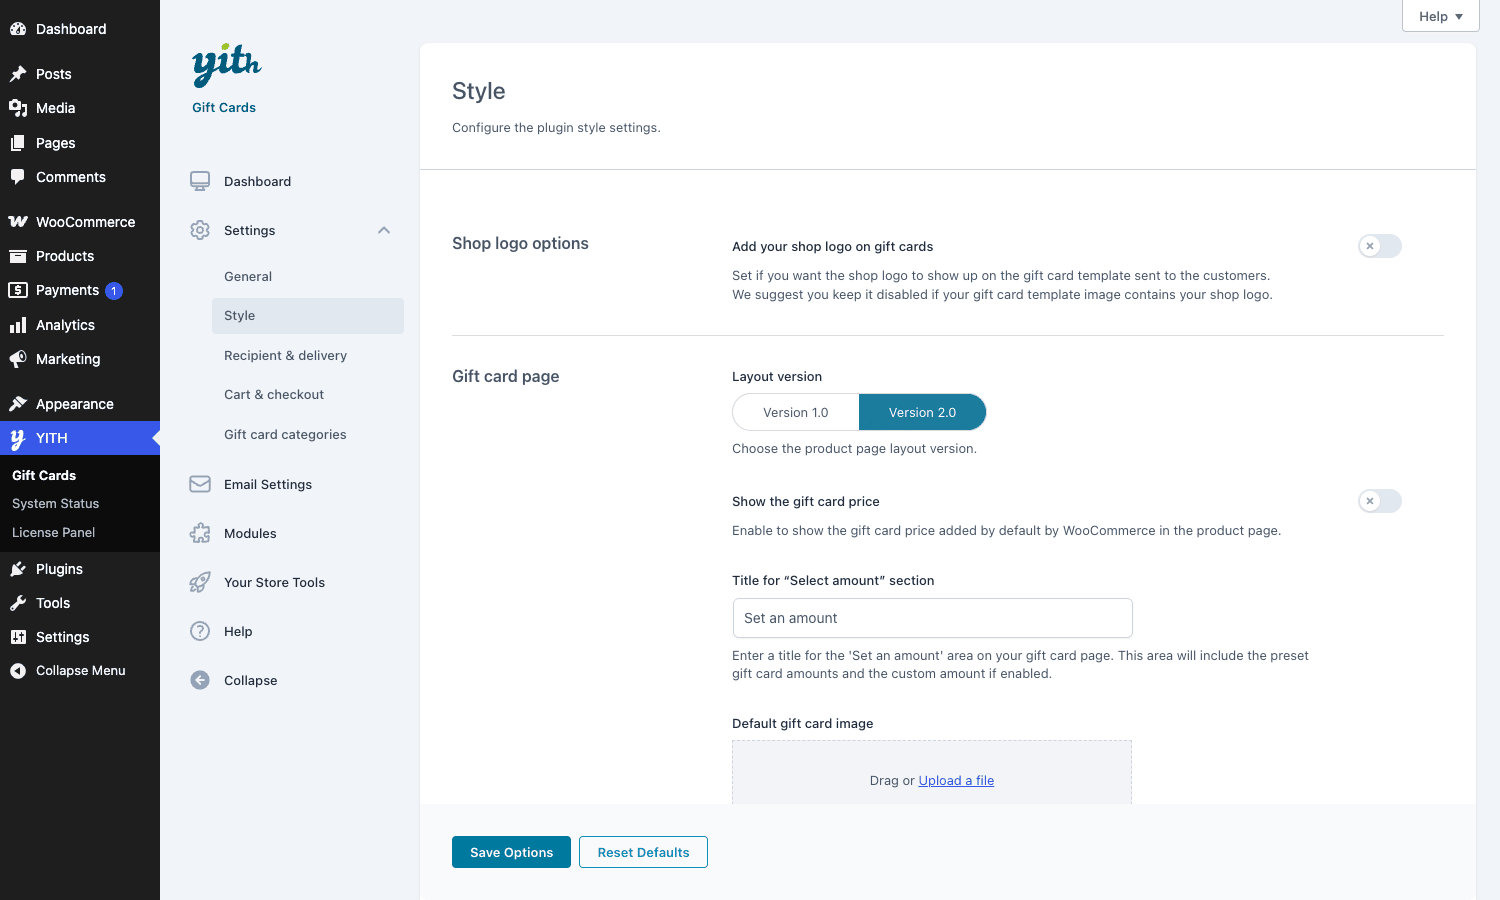Click the Collapse Menu text in admin sidebar
The image size is (1500, 900).
coord(81,671)
